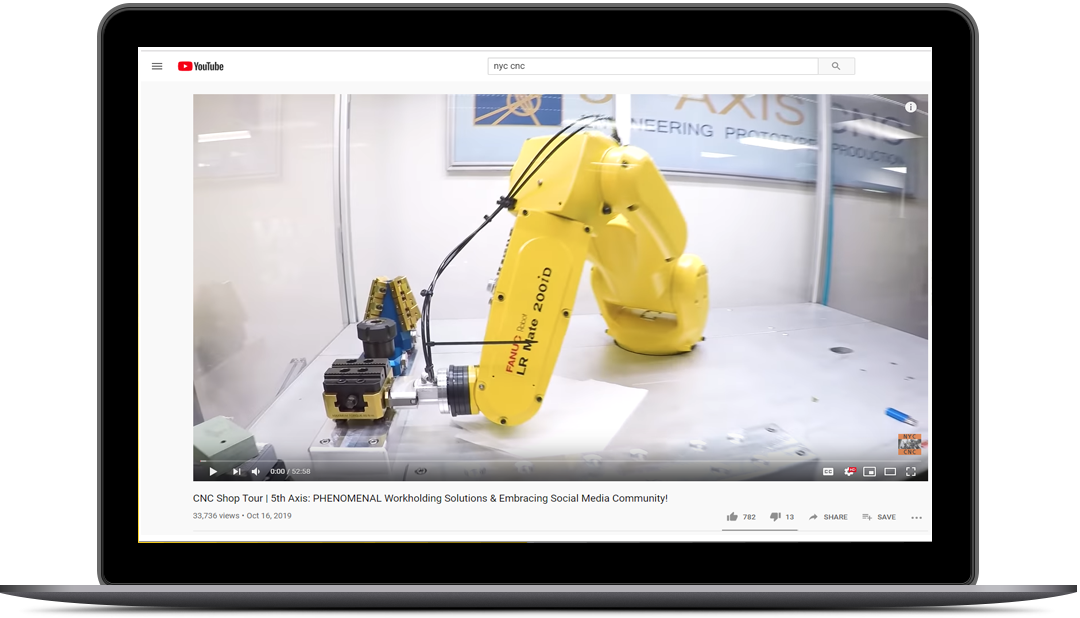Open the video settings gear

(x=850, y=472)
